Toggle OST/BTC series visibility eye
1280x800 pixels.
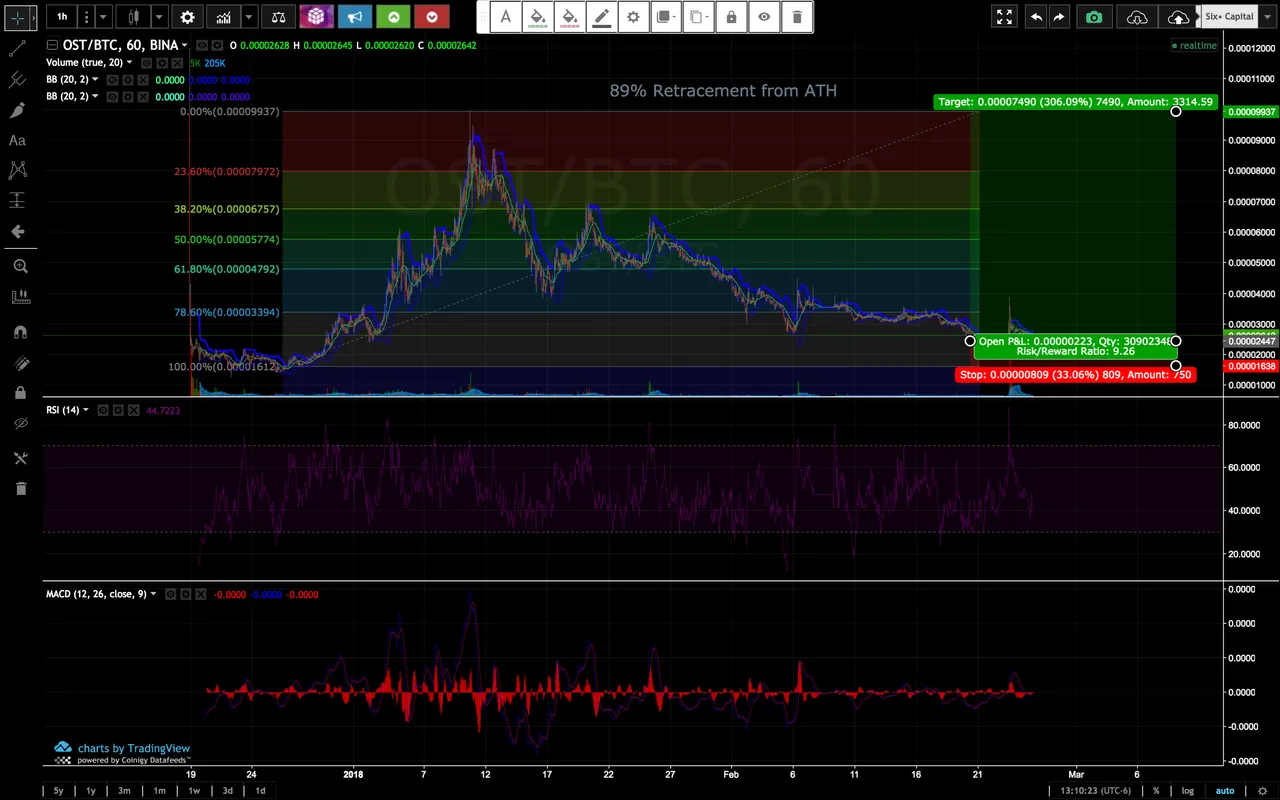pos(202,45)
